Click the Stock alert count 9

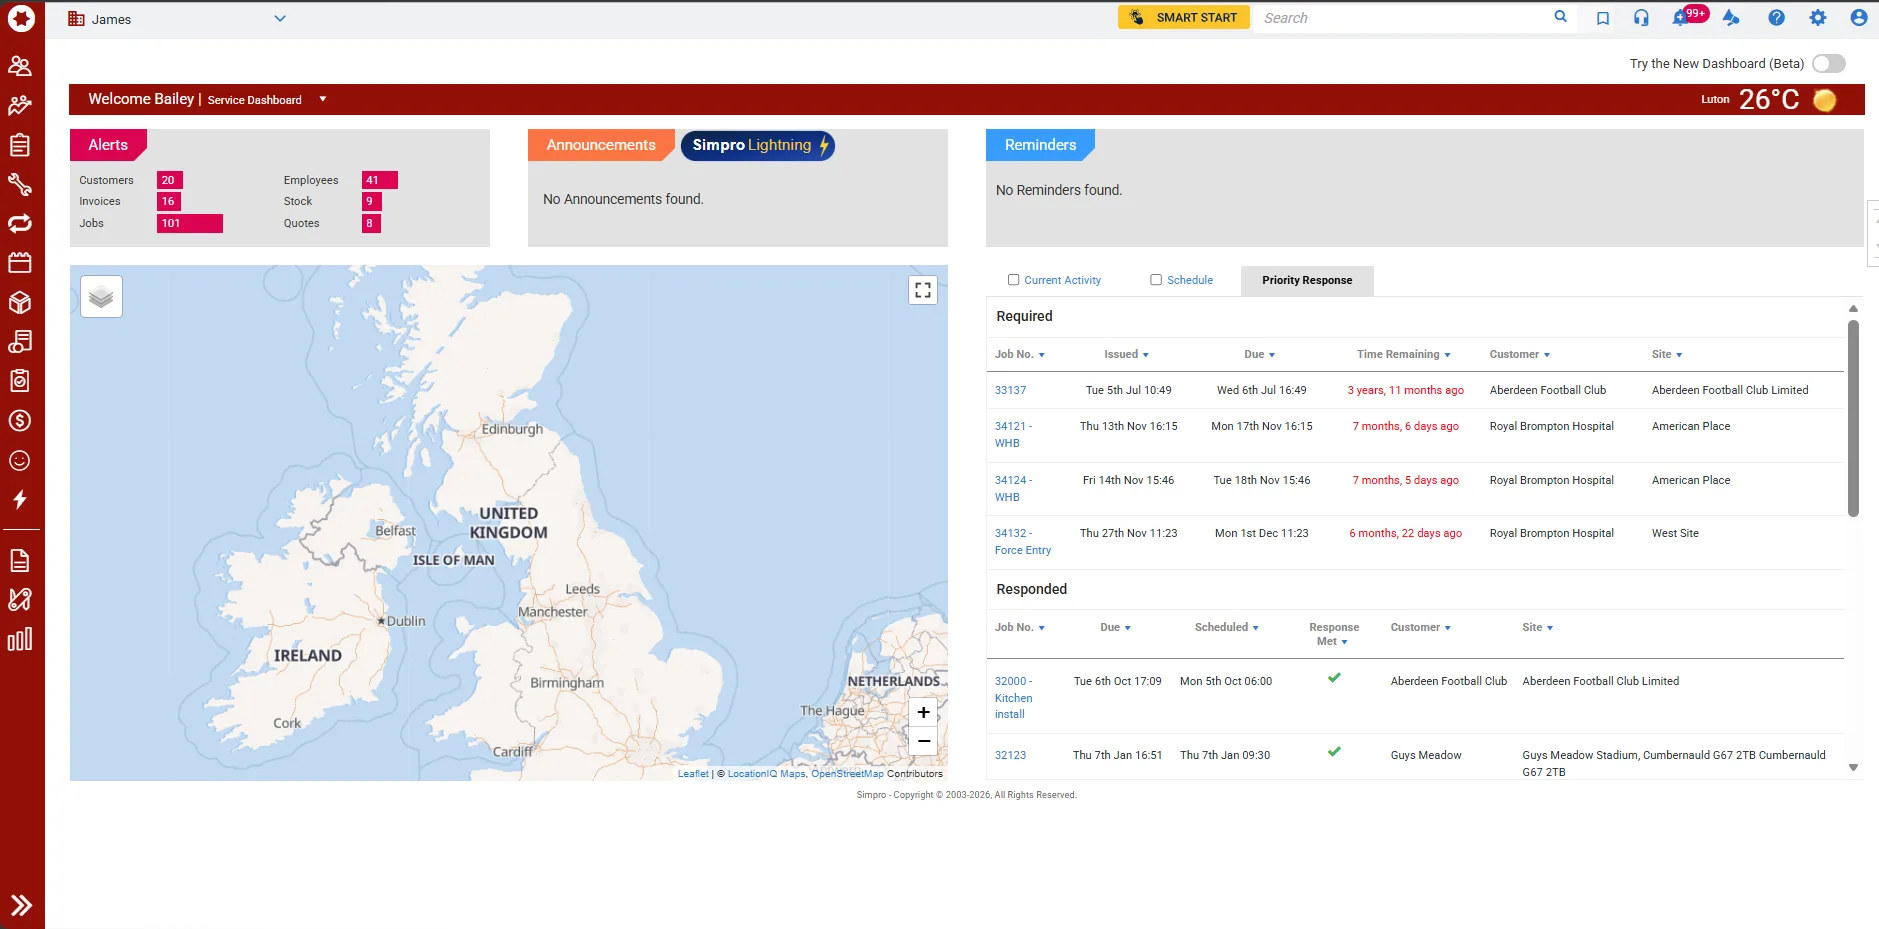[371, 201]
